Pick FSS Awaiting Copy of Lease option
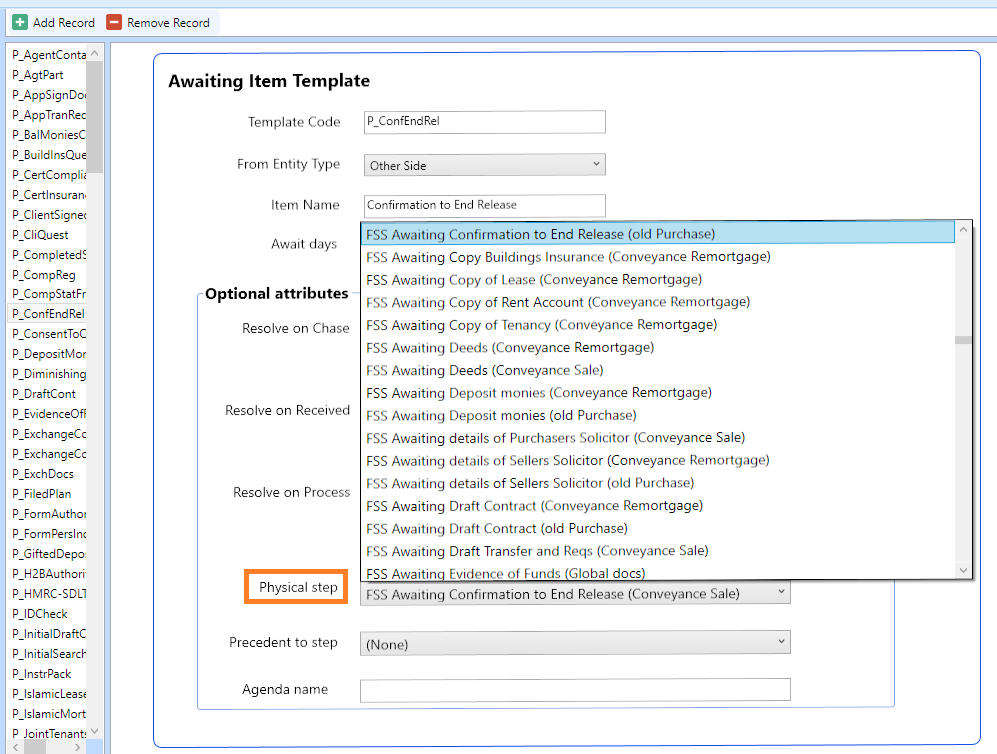The width and height of the screenshot is (997, 754). (x=534, y=280)
